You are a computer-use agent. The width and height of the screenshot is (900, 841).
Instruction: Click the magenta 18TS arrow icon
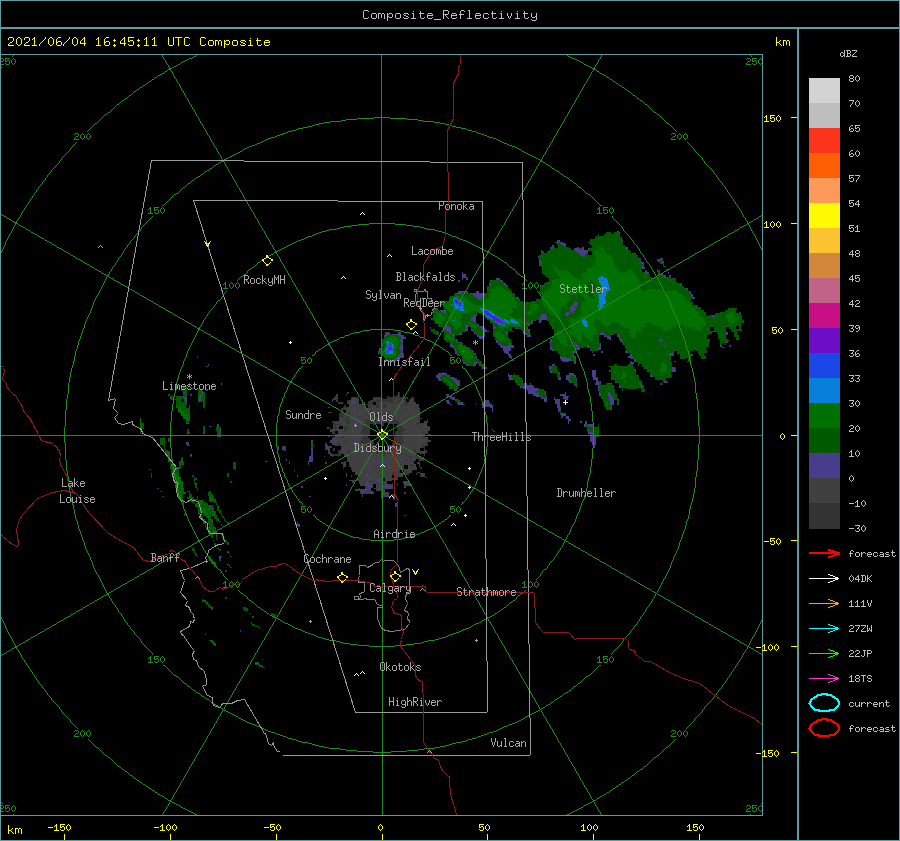click(824, 679)
